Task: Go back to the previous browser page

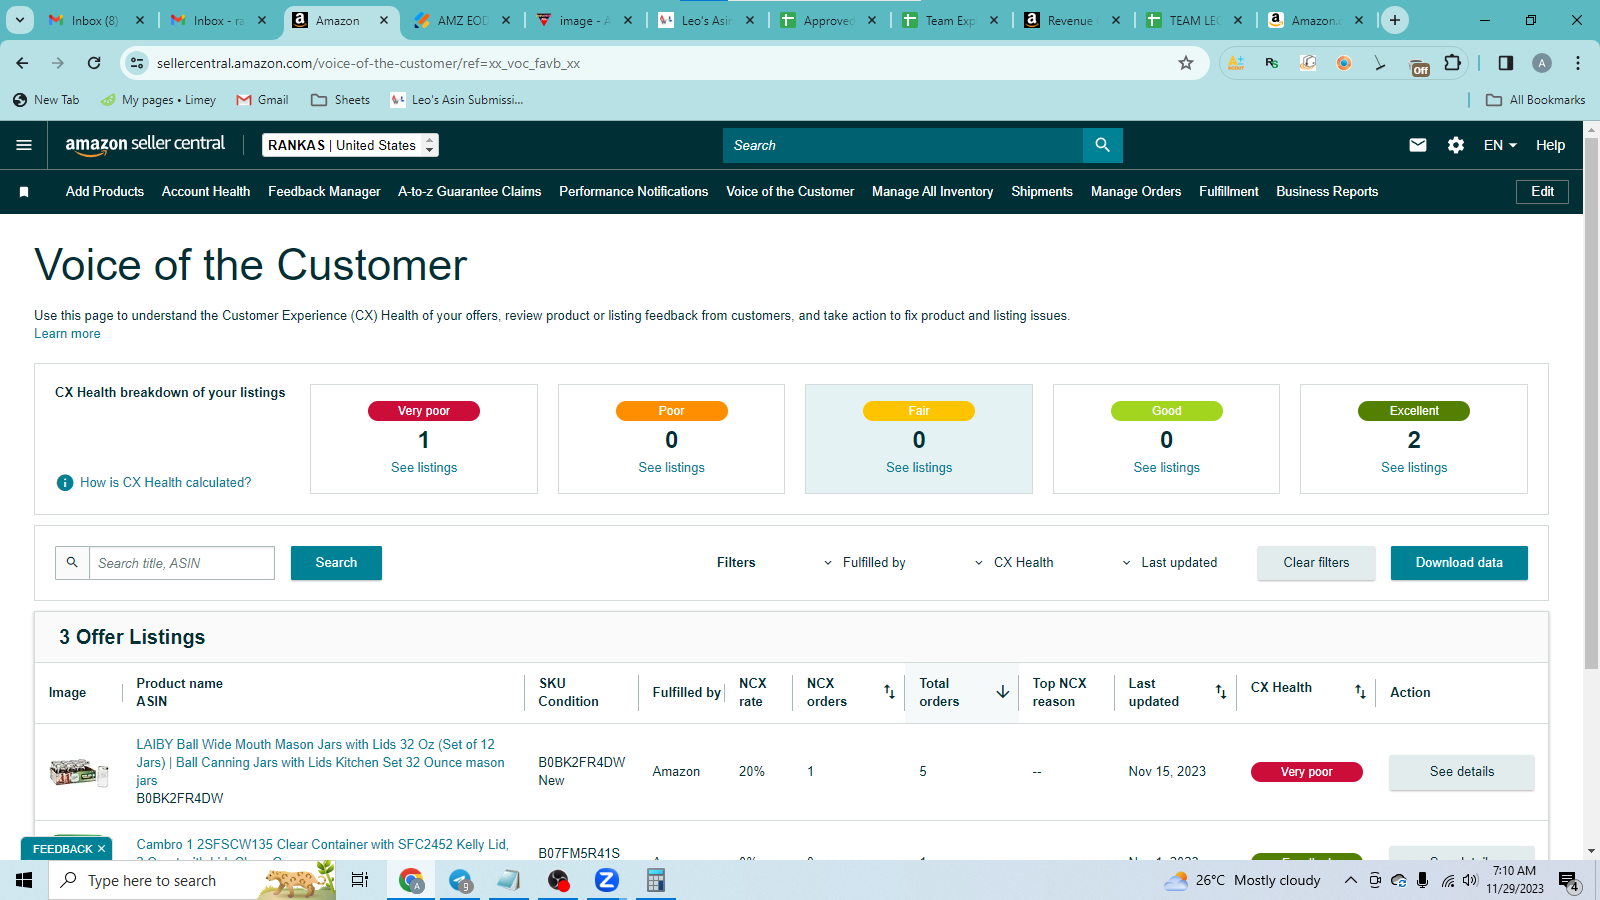Action: coord(22,63)
